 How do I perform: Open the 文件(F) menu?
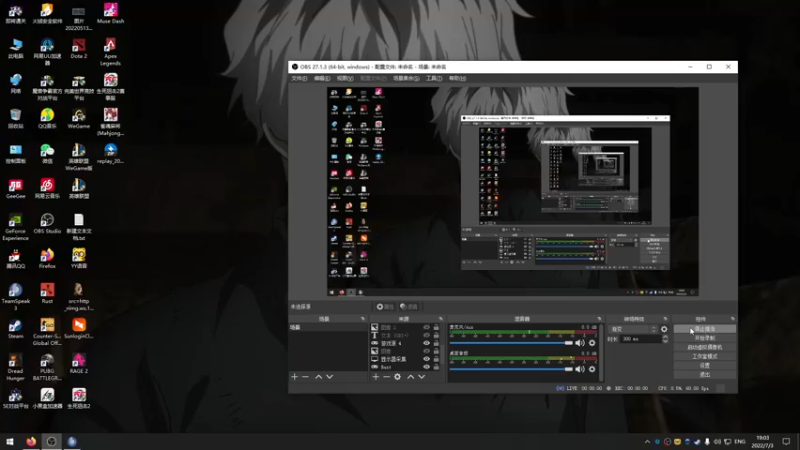pos(299,79)
